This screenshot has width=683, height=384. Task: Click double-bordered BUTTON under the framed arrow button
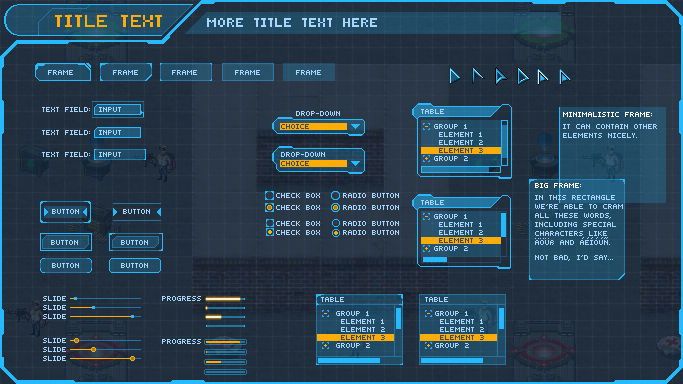pos(66,243)
